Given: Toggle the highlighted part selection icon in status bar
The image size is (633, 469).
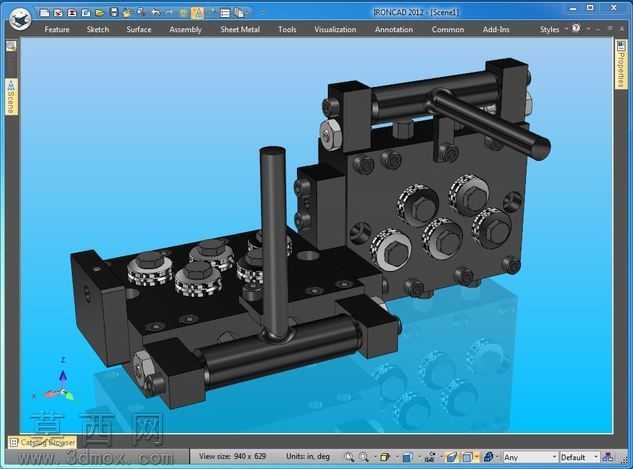Looking at the screenshot, I should (x=467, y=457).
